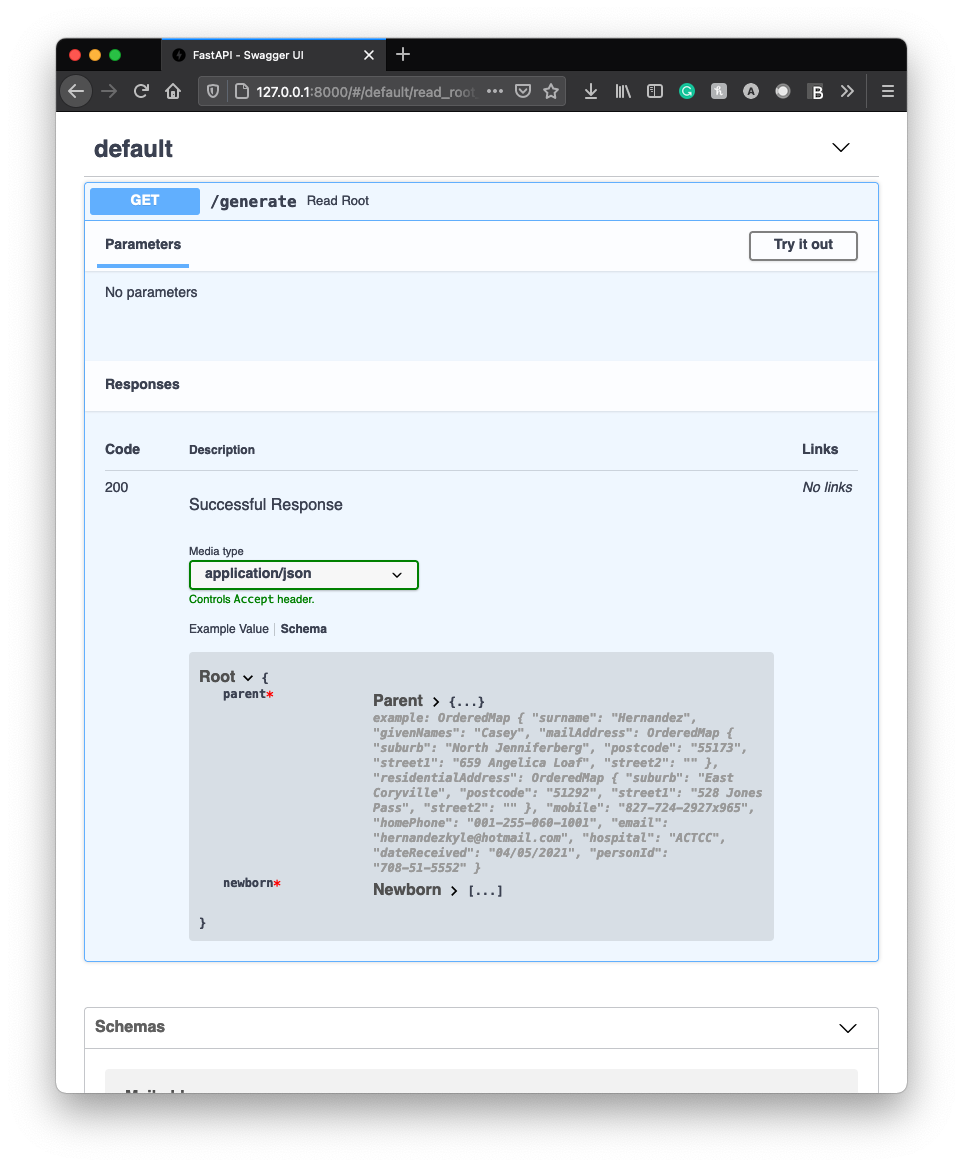Show more toolbar items overflow chevrons
The image size is (963, 1167).
tap(847, 92)
